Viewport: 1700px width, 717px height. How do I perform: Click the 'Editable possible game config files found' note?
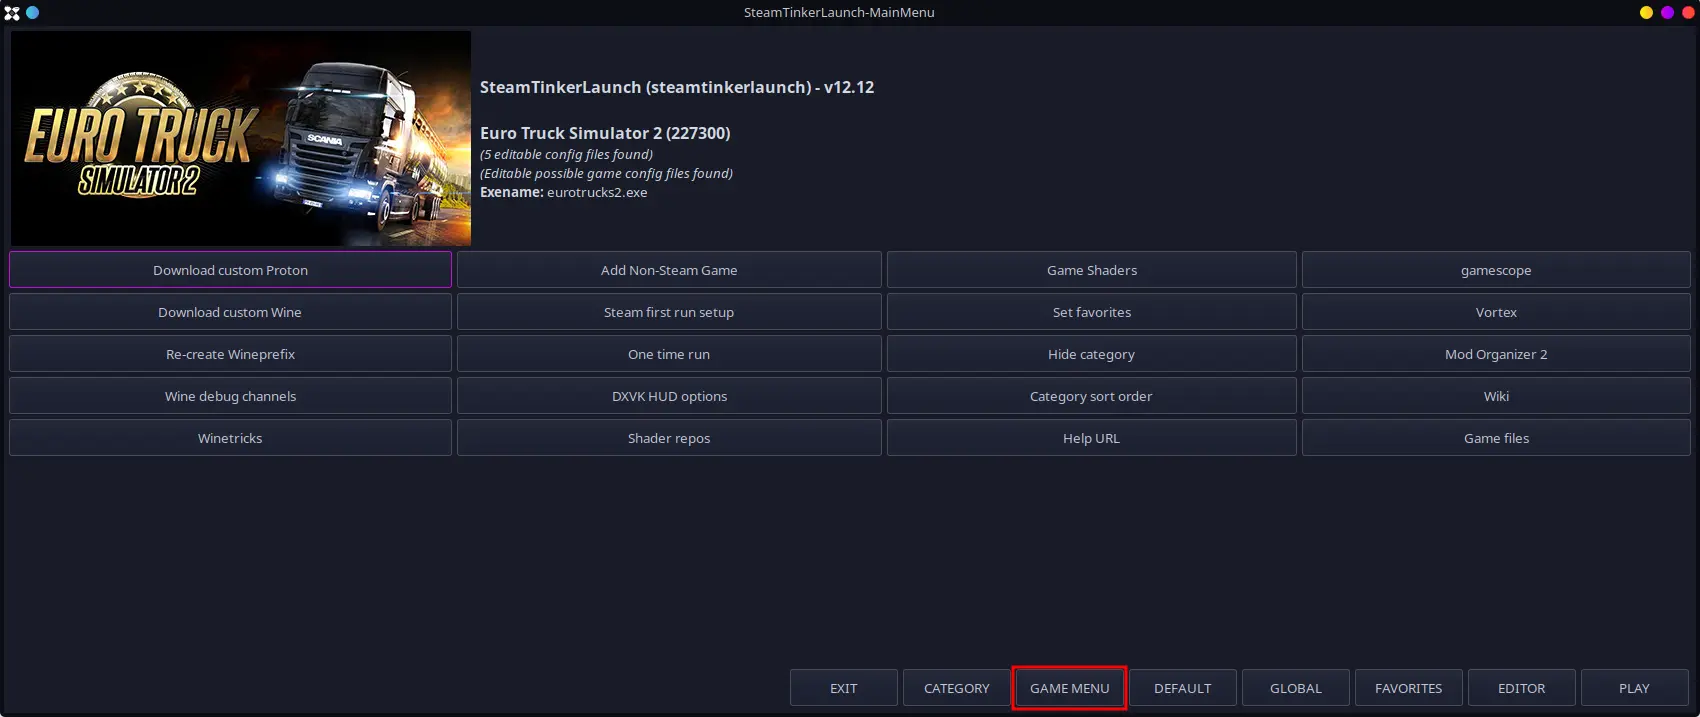coord(606,173)
